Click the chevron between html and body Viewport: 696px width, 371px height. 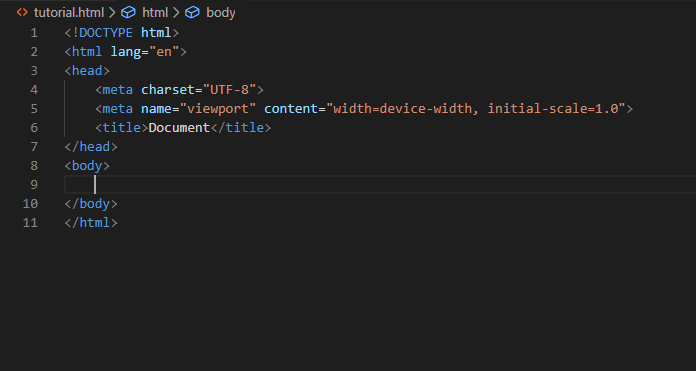(176, 12)
